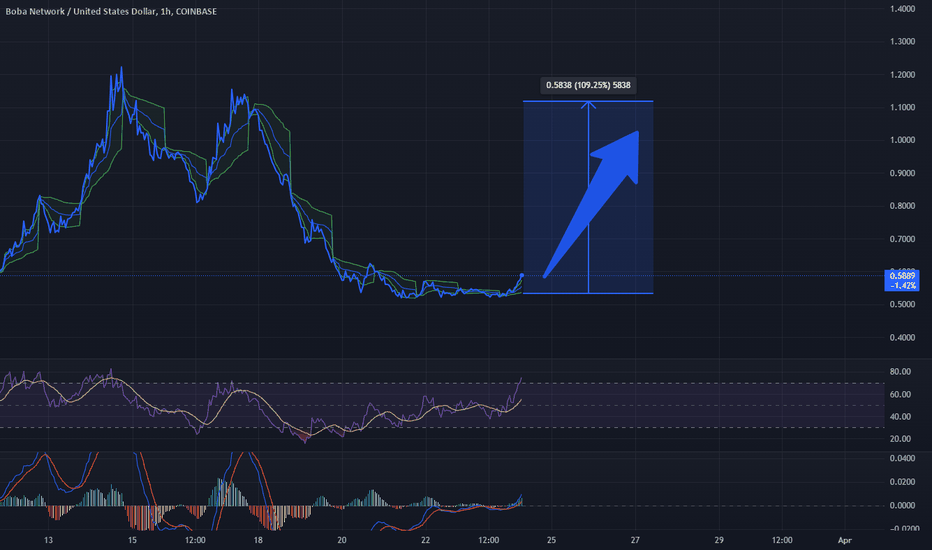
Task: Select the 0.7000 price axis label
Action: [x=902, y=240]
